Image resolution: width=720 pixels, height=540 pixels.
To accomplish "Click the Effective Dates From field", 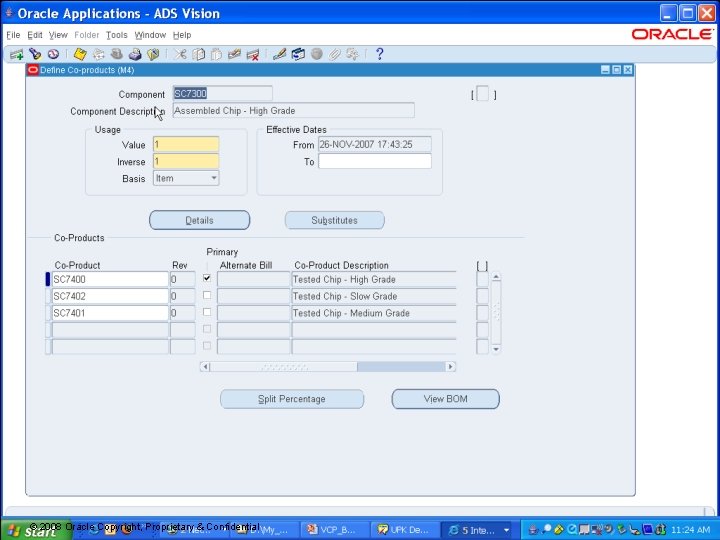I will [x=375, y=144].
